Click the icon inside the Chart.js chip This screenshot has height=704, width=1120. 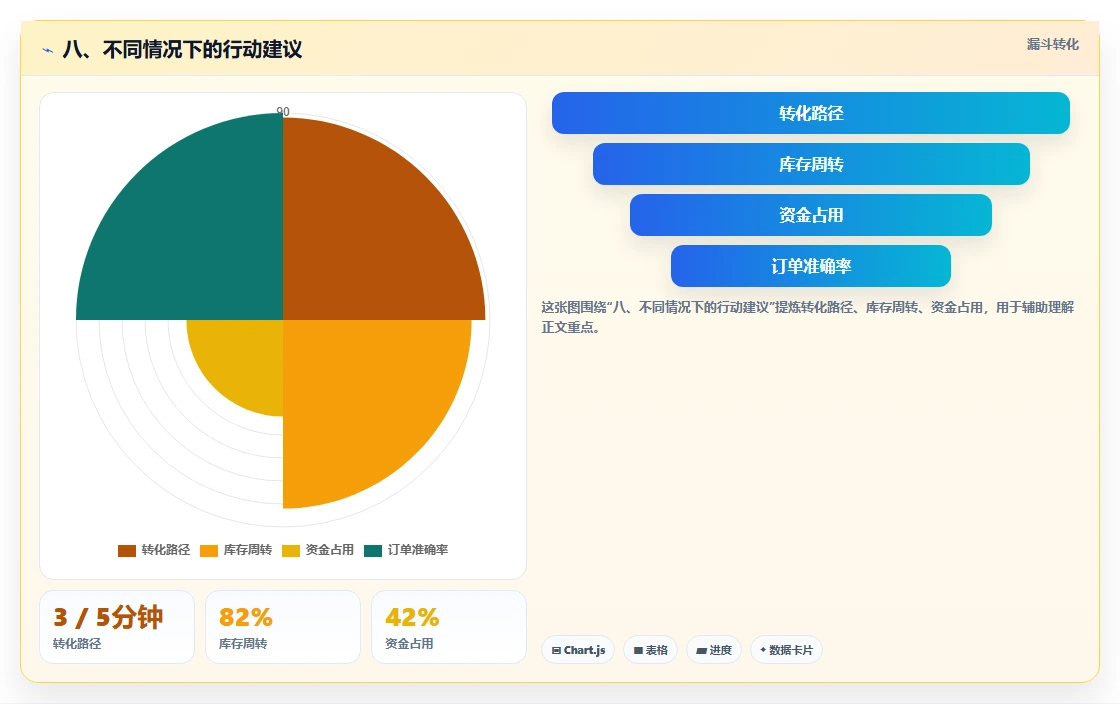[556, 650]
